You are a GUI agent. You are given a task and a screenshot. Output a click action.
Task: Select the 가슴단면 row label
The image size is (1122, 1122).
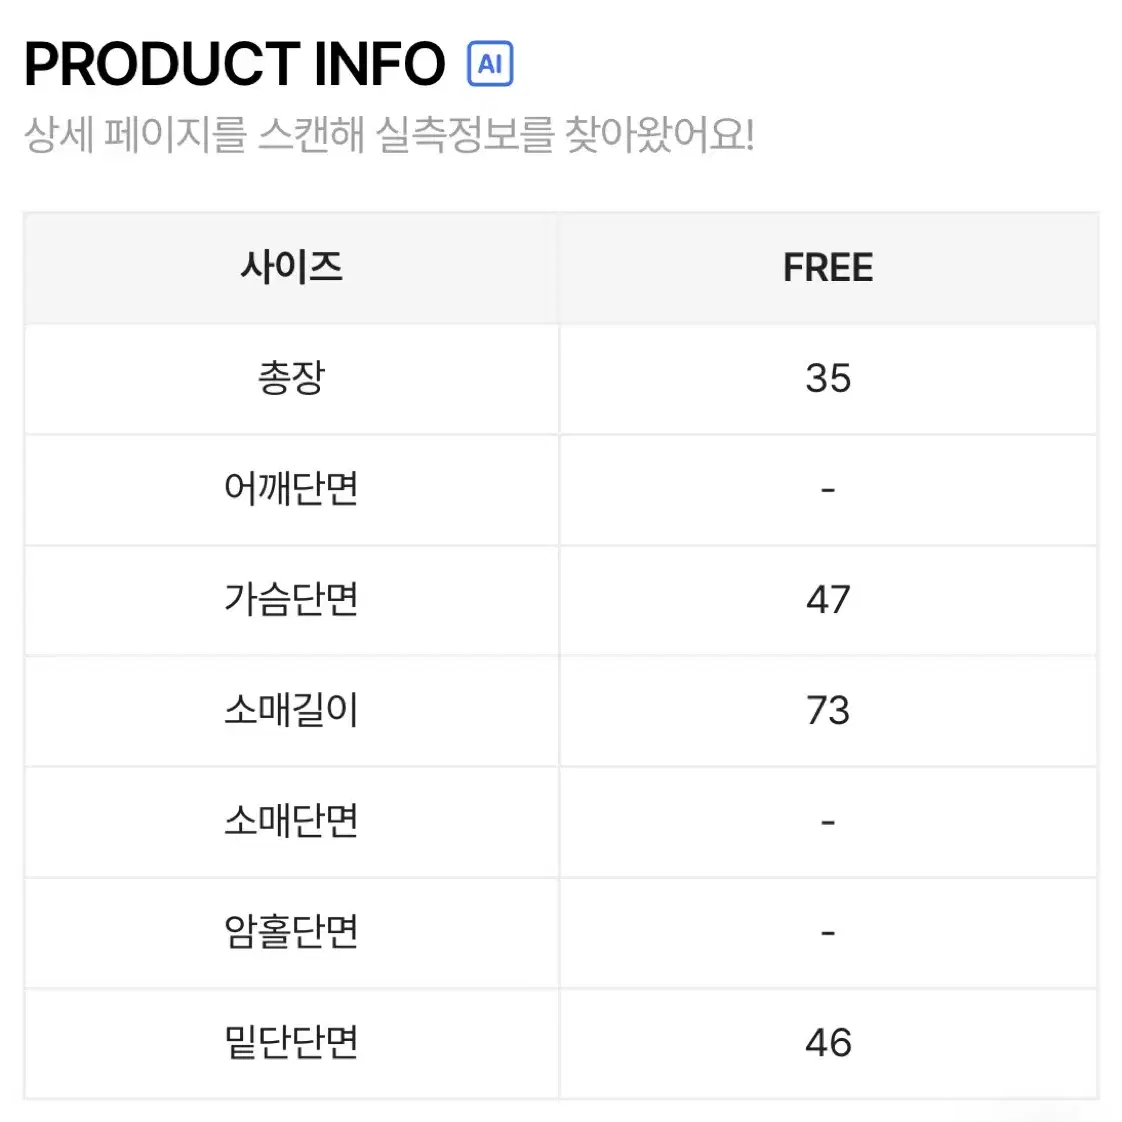click(x=291, y=600)
